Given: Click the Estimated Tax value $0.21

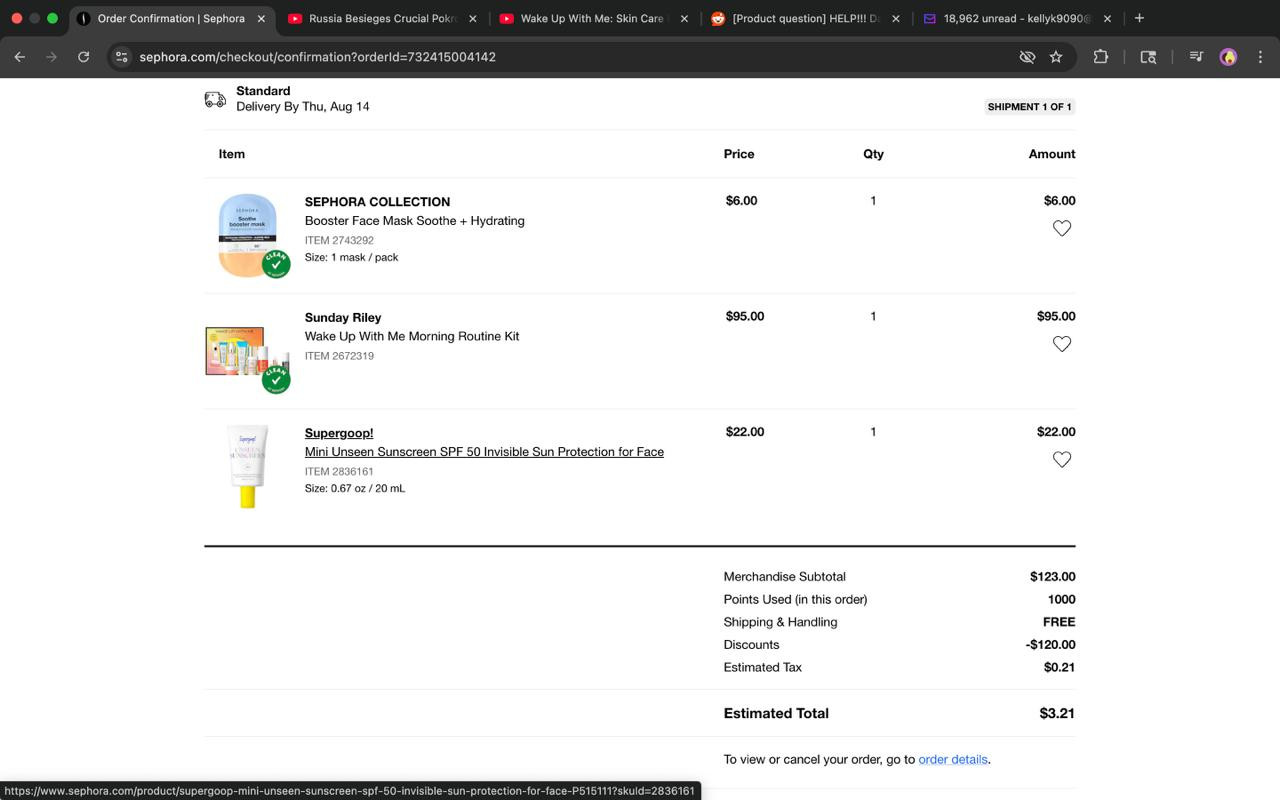Looking at the screenshot, I should (1059, 668).
